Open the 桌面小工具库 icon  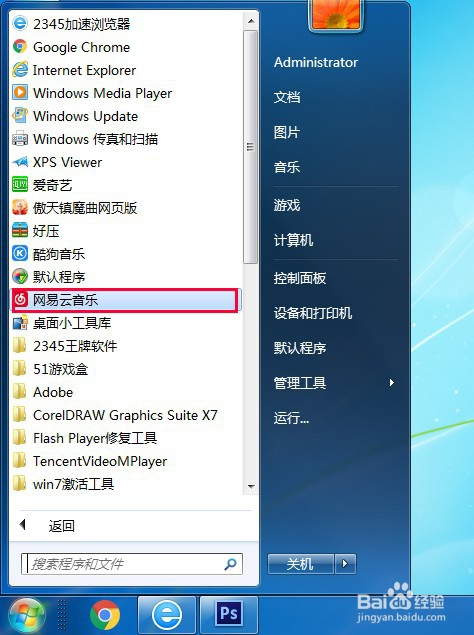(20, 323)
